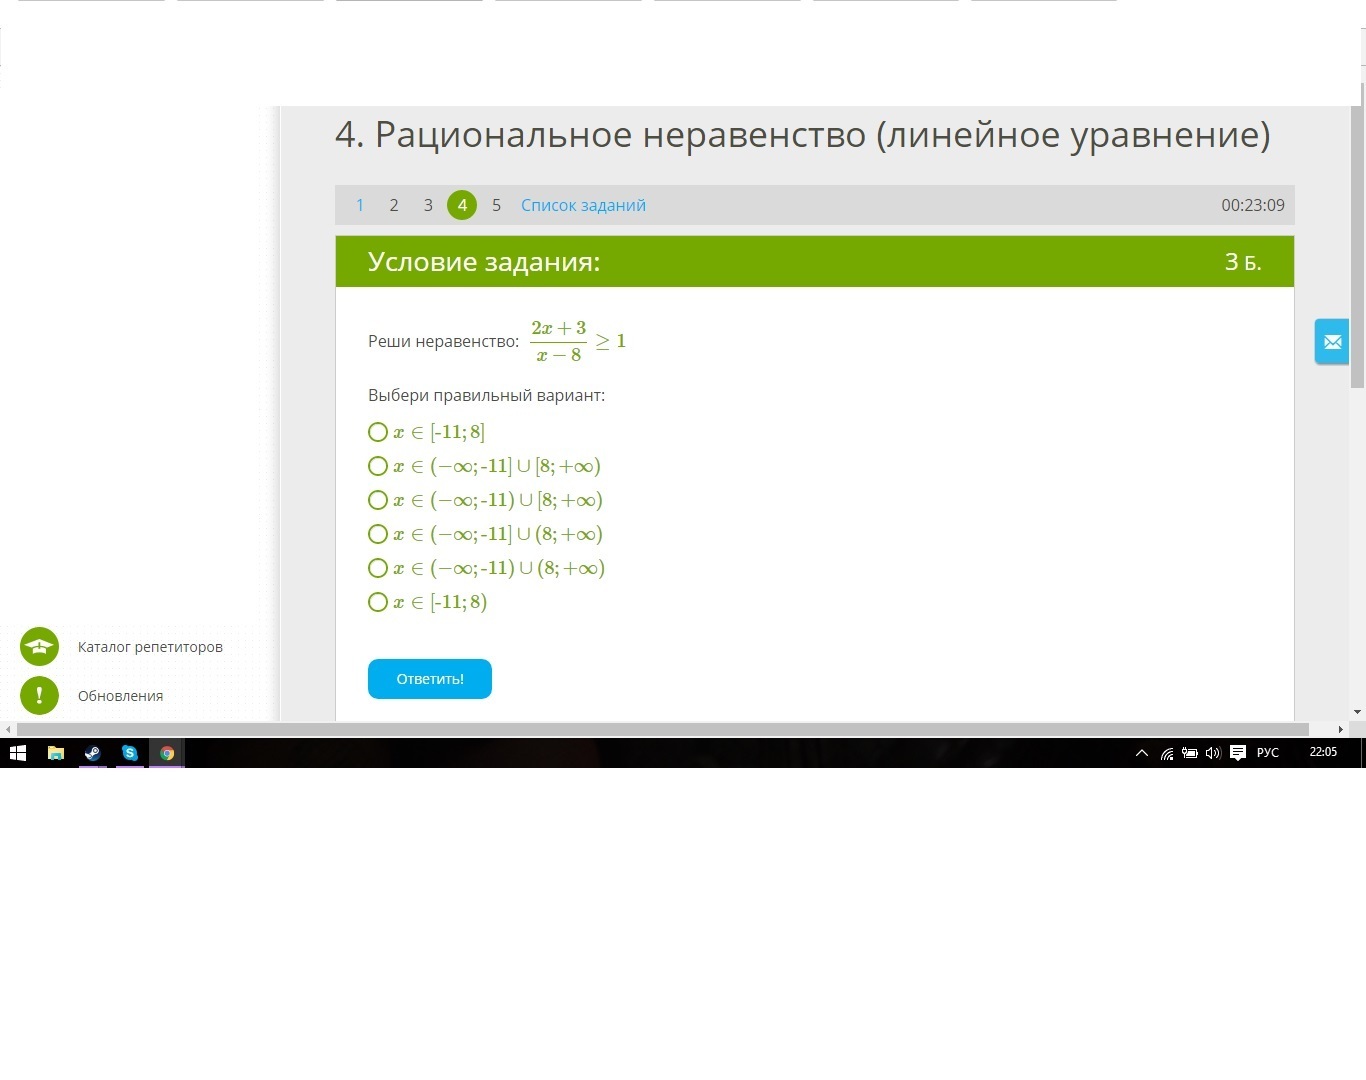This screenshot has width=1366, height=1080.
Task: Click the Условие задания header
Action: point(484,262)
